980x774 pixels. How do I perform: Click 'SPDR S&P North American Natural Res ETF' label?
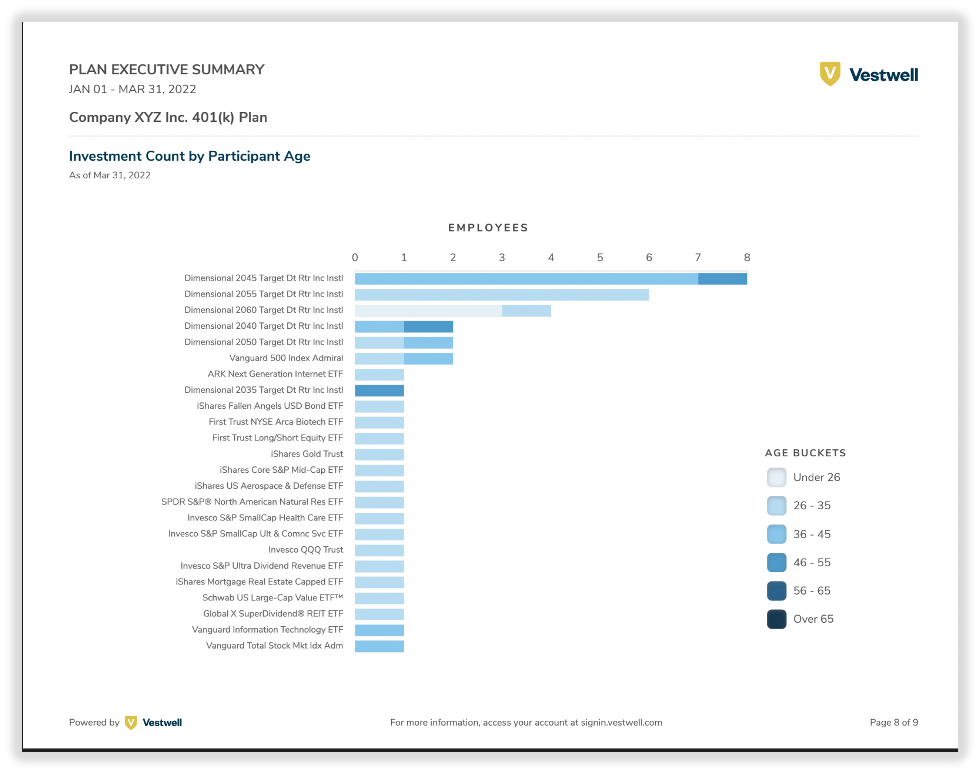click(252, 502)
